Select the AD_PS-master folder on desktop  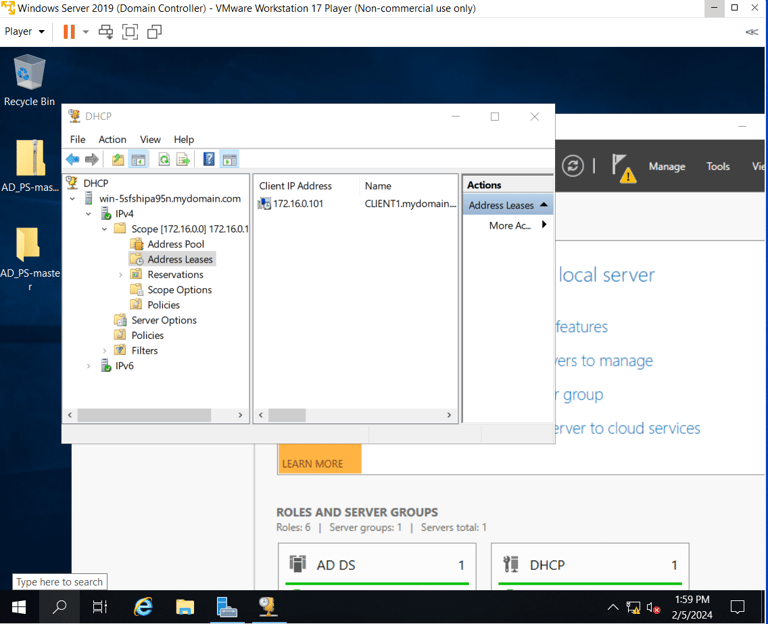pyautogui.click(x=30, y=258)
